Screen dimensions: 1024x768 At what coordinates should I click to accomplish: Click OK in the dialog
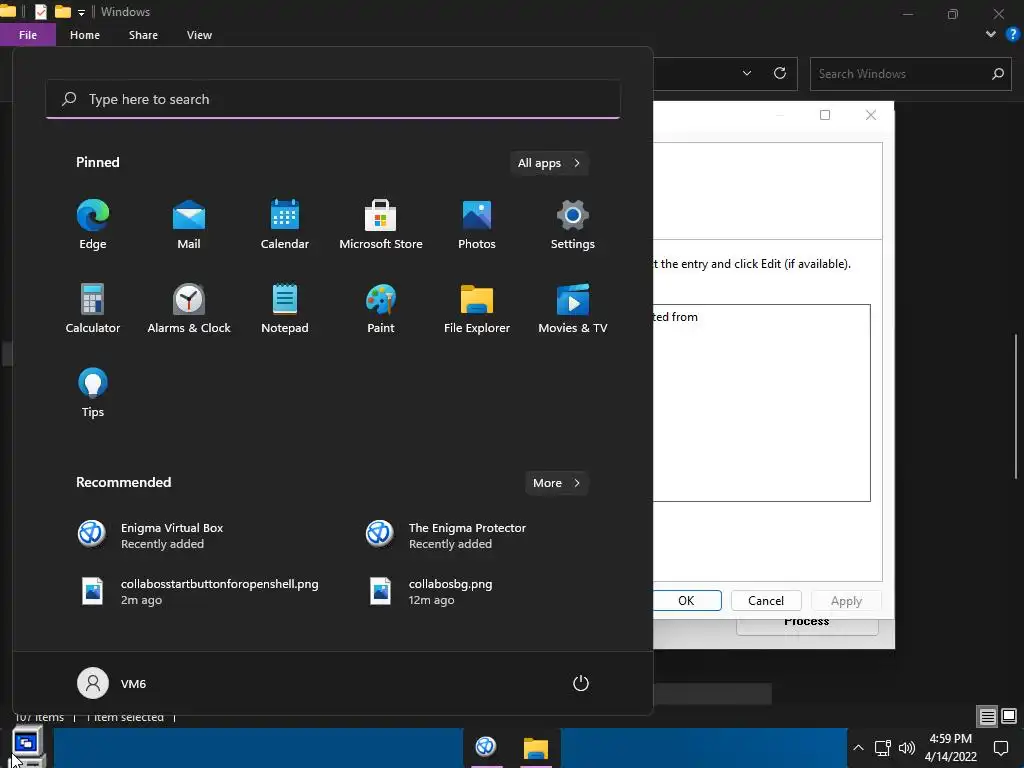pyautogui.click(x=687, y=600)
